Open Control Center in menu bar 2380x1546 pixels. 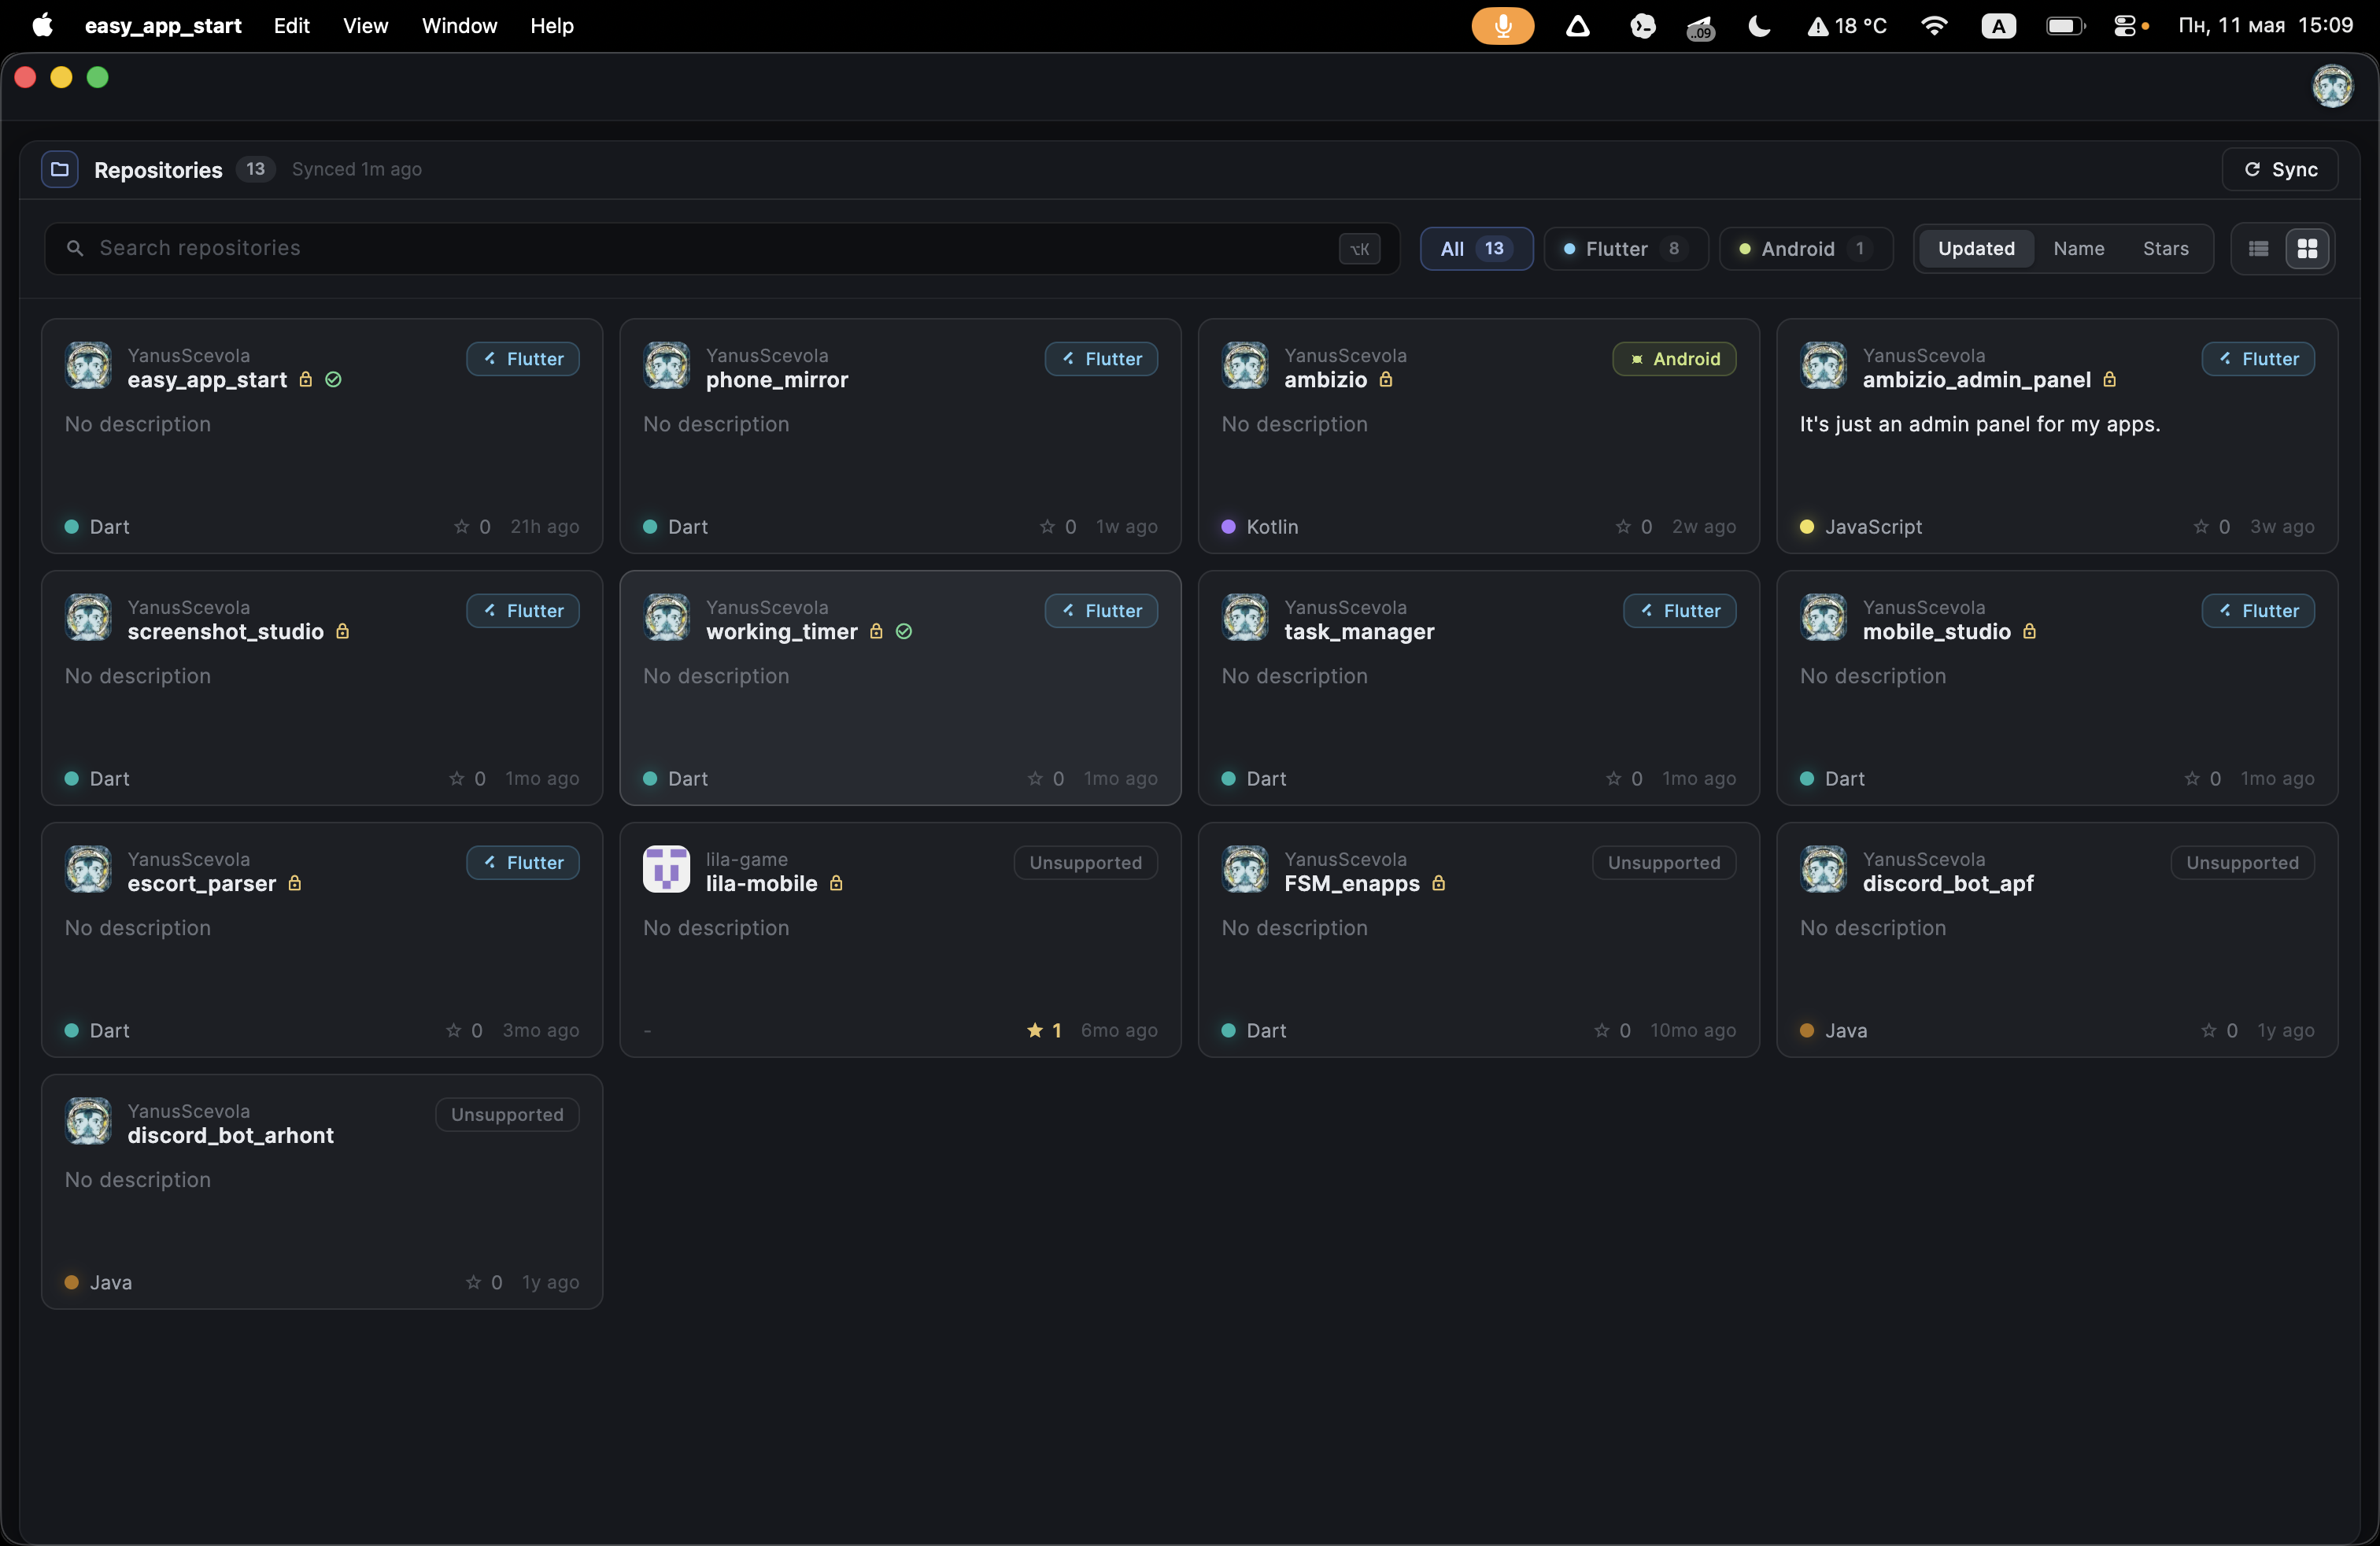2125,26
